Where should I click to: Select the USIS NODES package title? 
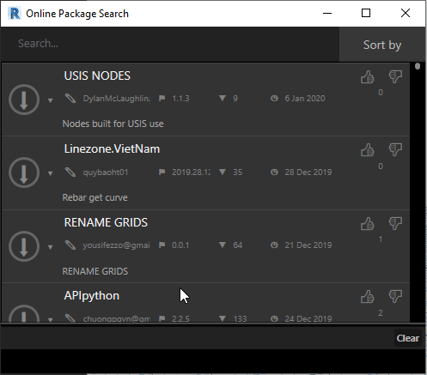pos(97,76)
